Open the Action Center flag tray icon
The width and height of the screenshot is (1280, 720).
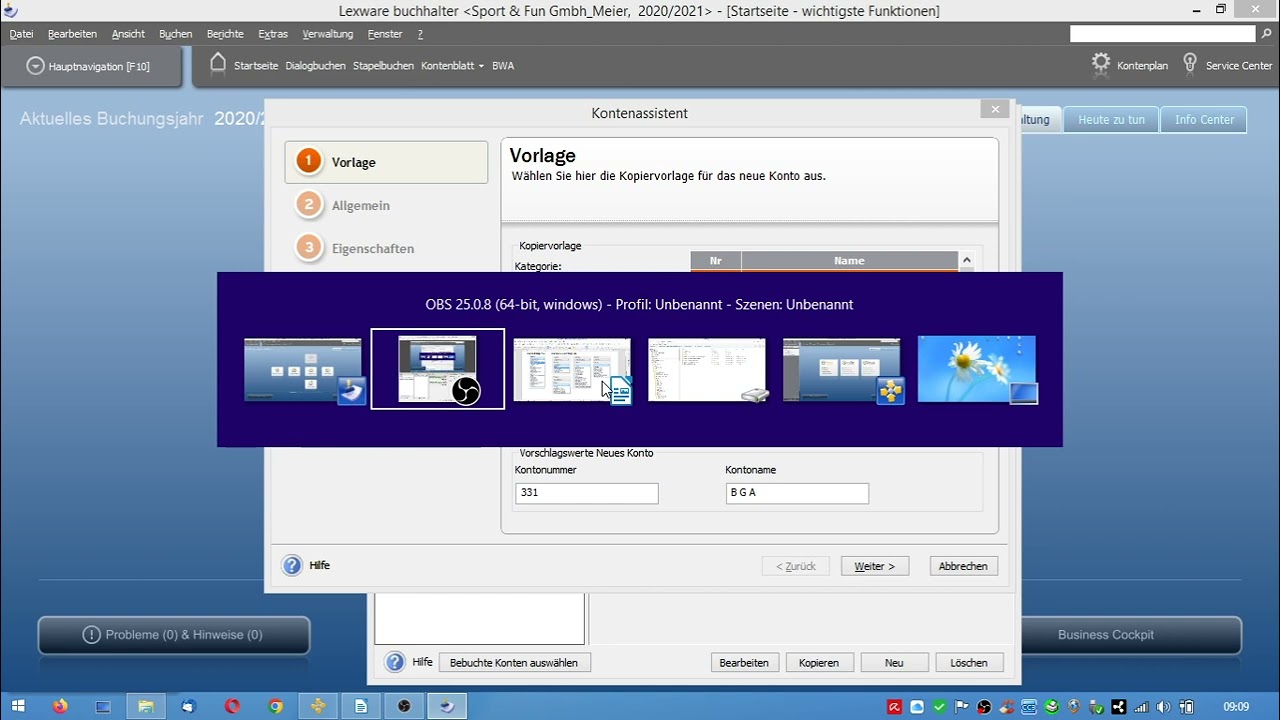click(x=962, y=707)
